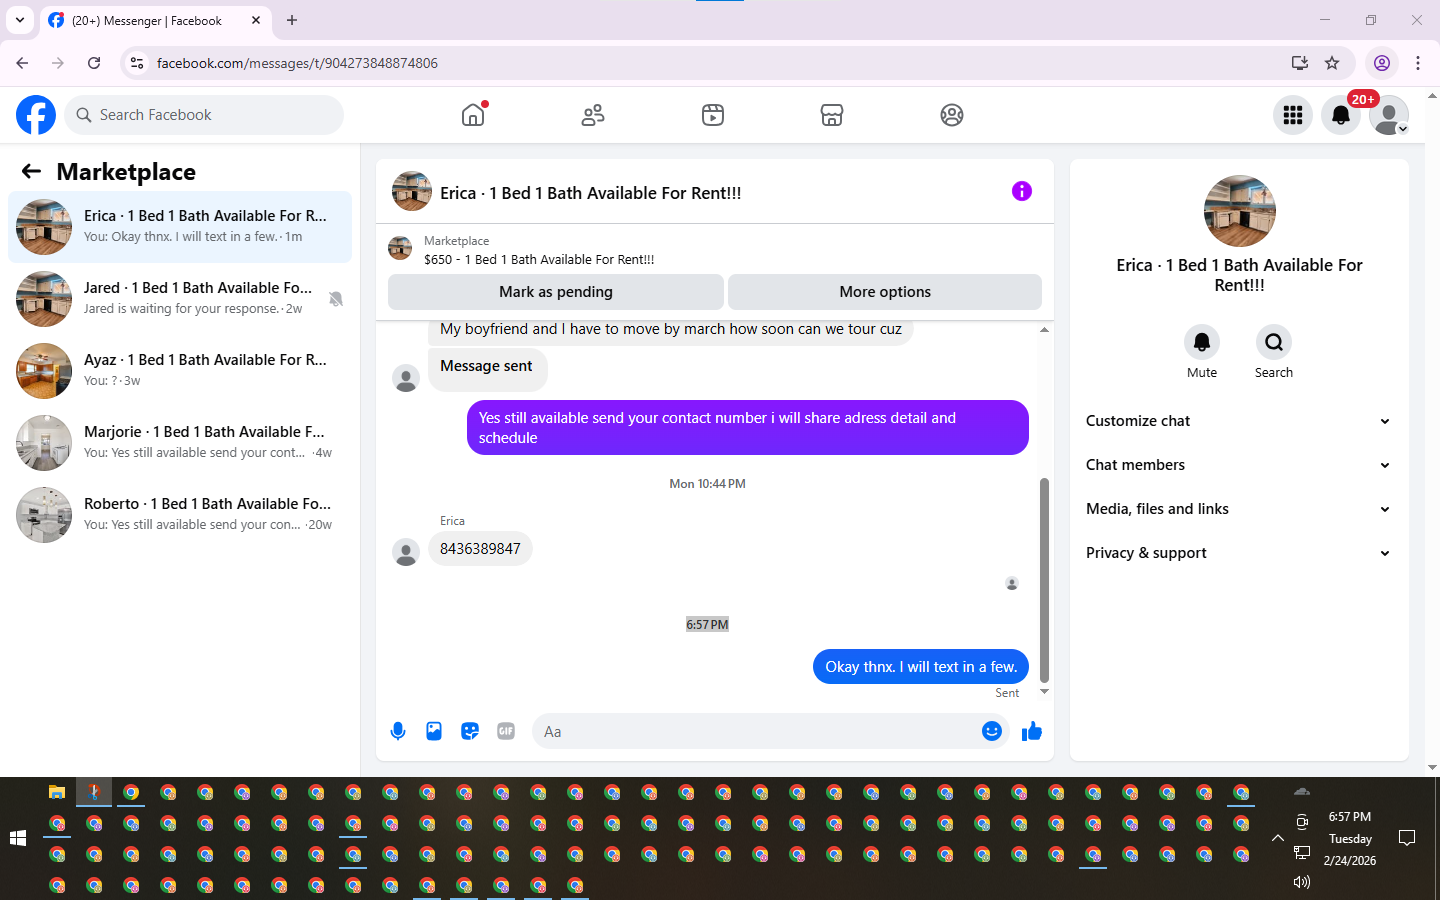Open Erica's conversation in the chat list
The height and width of the screenshot is (900, 1440).
point(180,227)
